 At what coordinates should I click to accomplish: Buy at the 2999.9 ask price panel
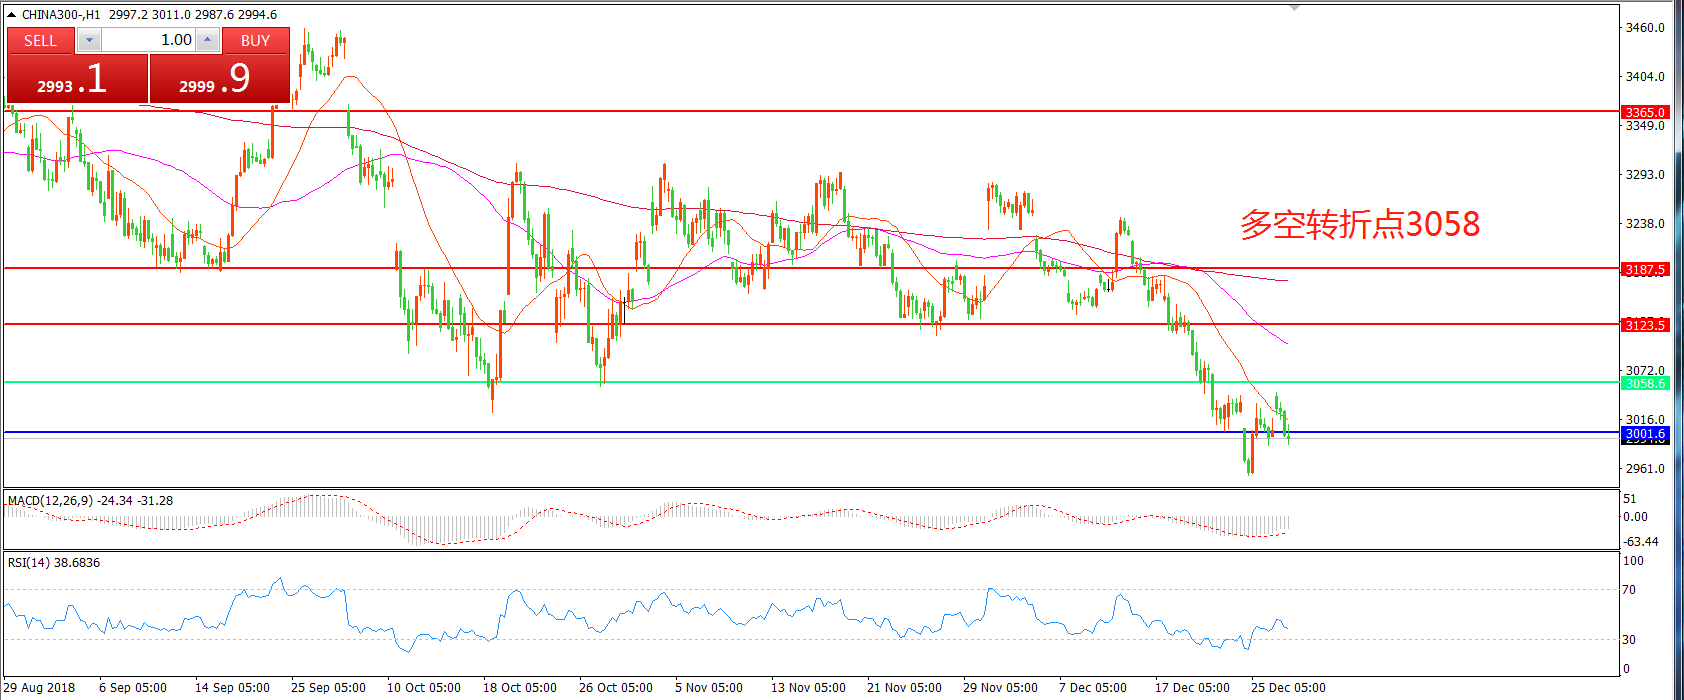point(219,79)
